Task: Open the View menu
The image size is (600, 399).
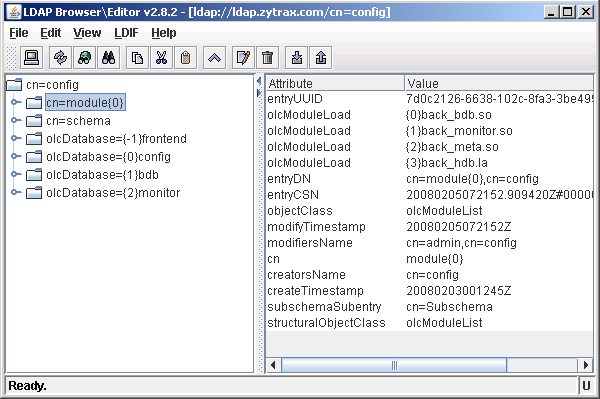Action: click(x=87, y=33)
